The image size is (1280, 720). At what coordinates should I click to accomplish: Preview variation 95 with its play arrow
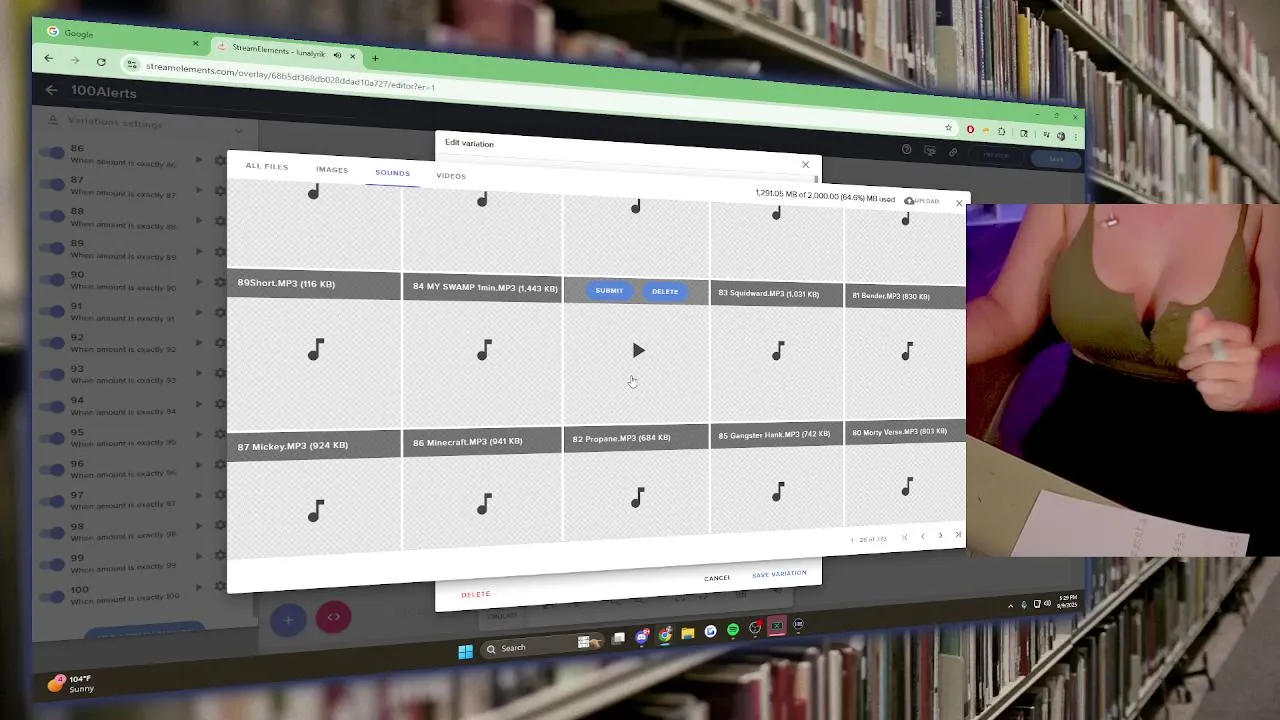click(199, 435)
